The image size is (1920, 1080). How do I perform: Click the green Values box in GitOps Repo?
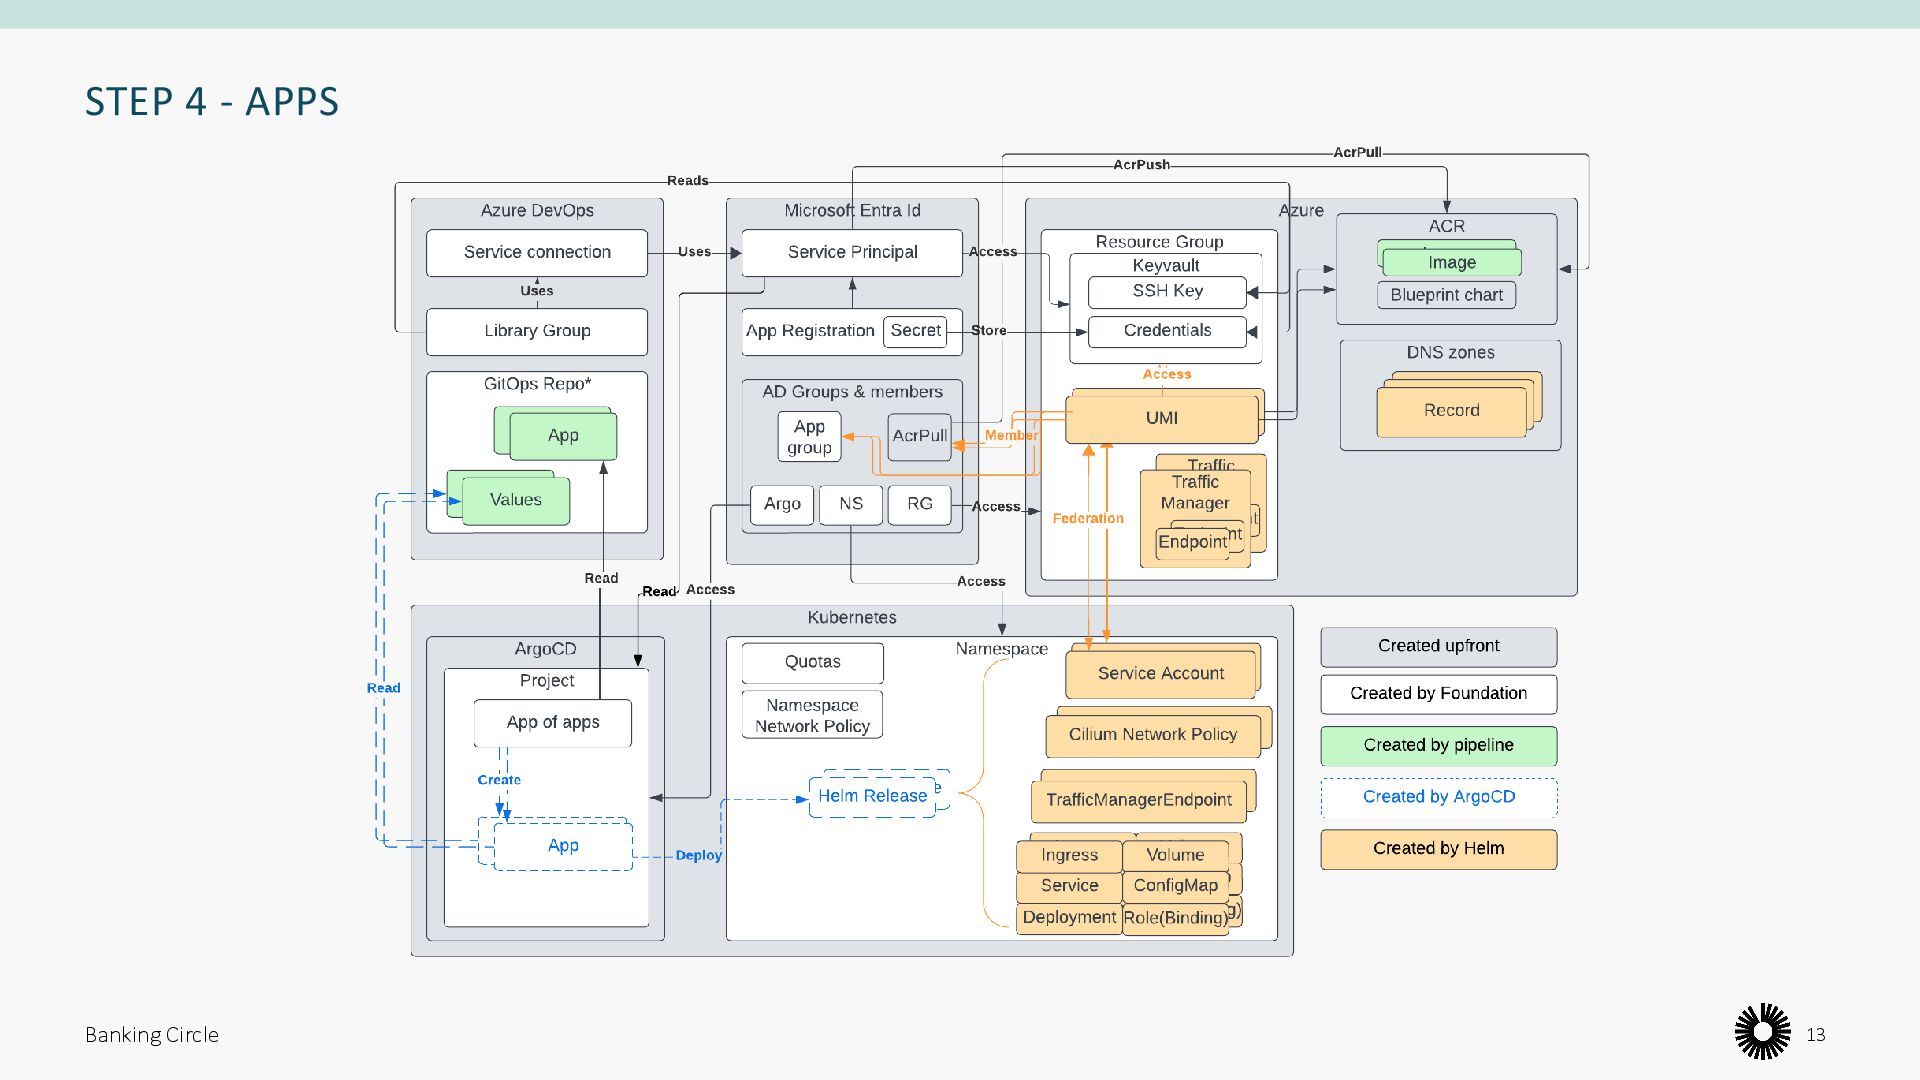[x=516, y=500]
